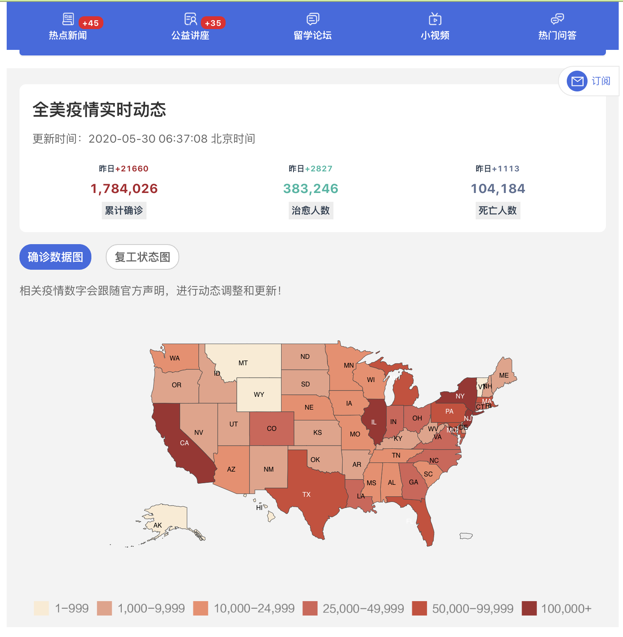Image resolution: width=623 pixels, height=637 pixels.
Task: Click Illinois on the map
Action: (374, 421)
